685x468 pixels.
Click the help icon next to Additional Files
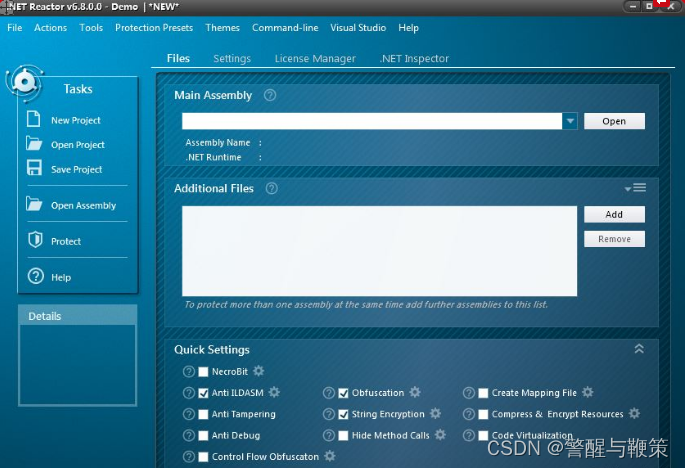point(272,188)
